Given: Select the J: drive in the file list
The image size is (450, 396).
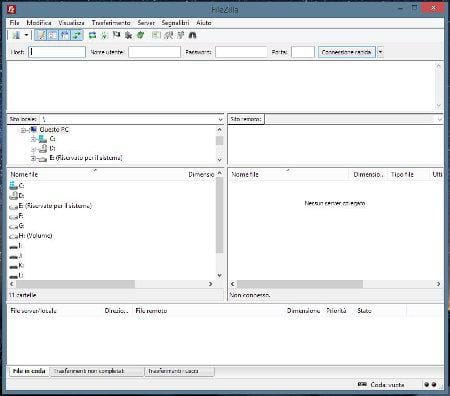Looking at the screenshot, I should 16,256.
